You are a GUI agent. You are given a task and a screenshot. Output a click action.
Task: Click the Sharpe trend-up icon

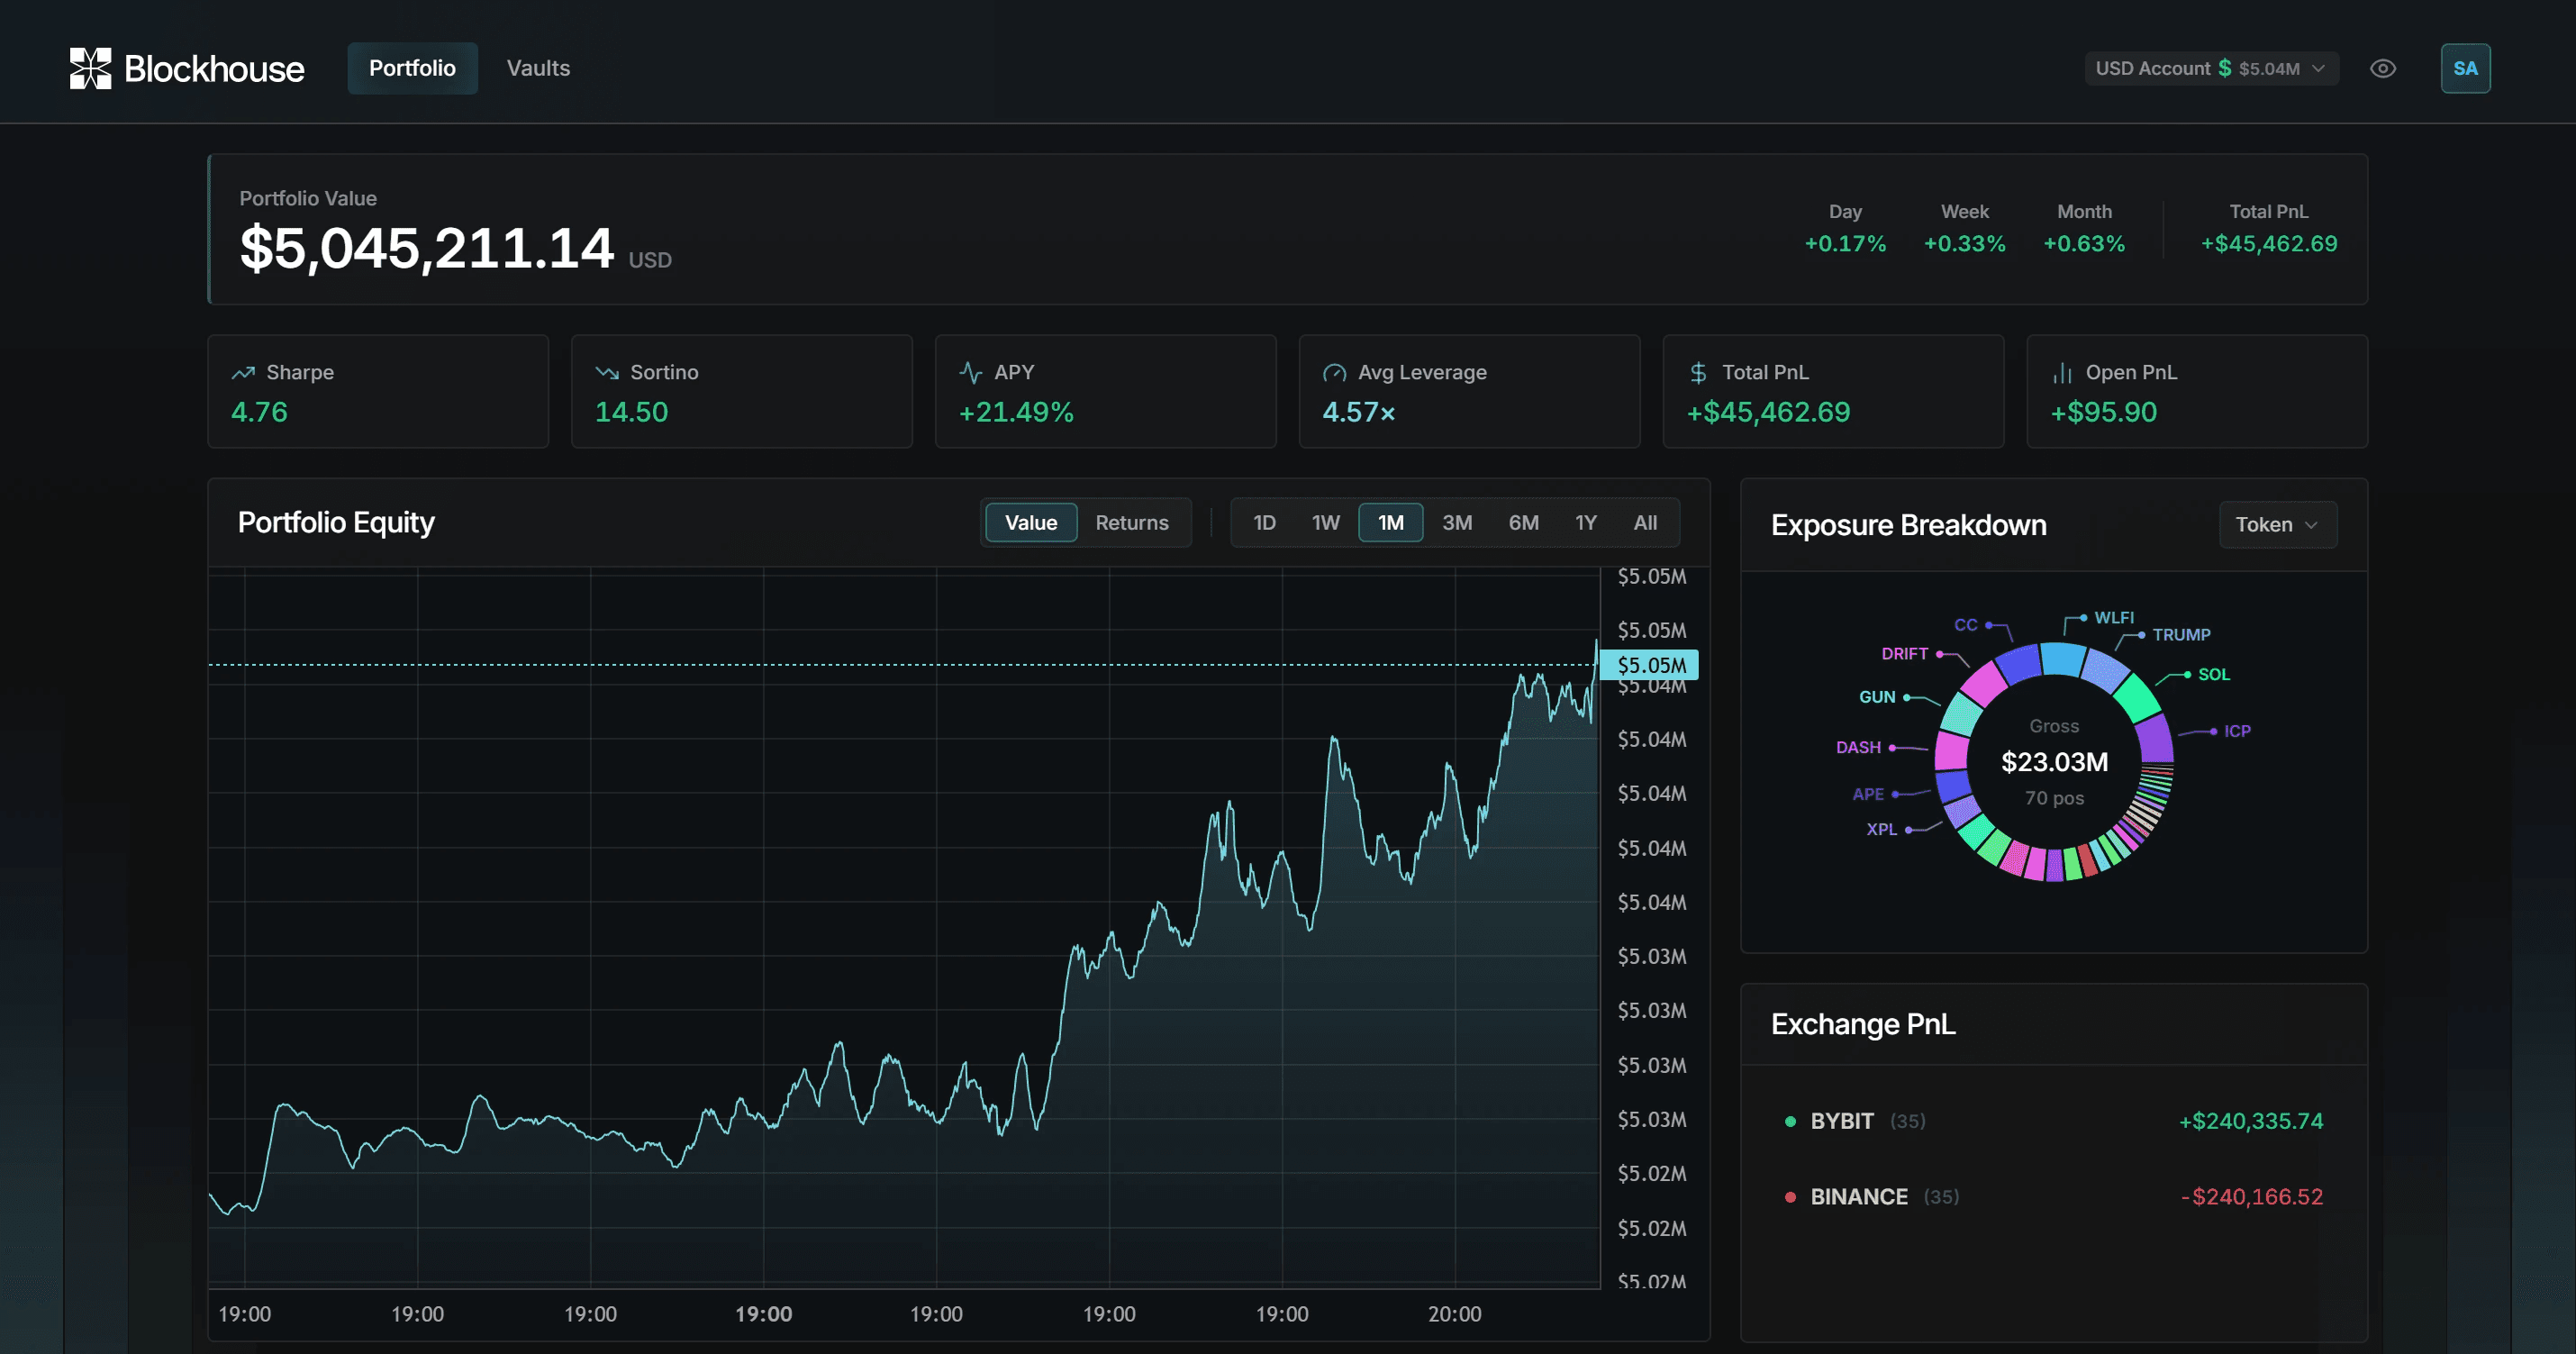click(x=243, y=373)
